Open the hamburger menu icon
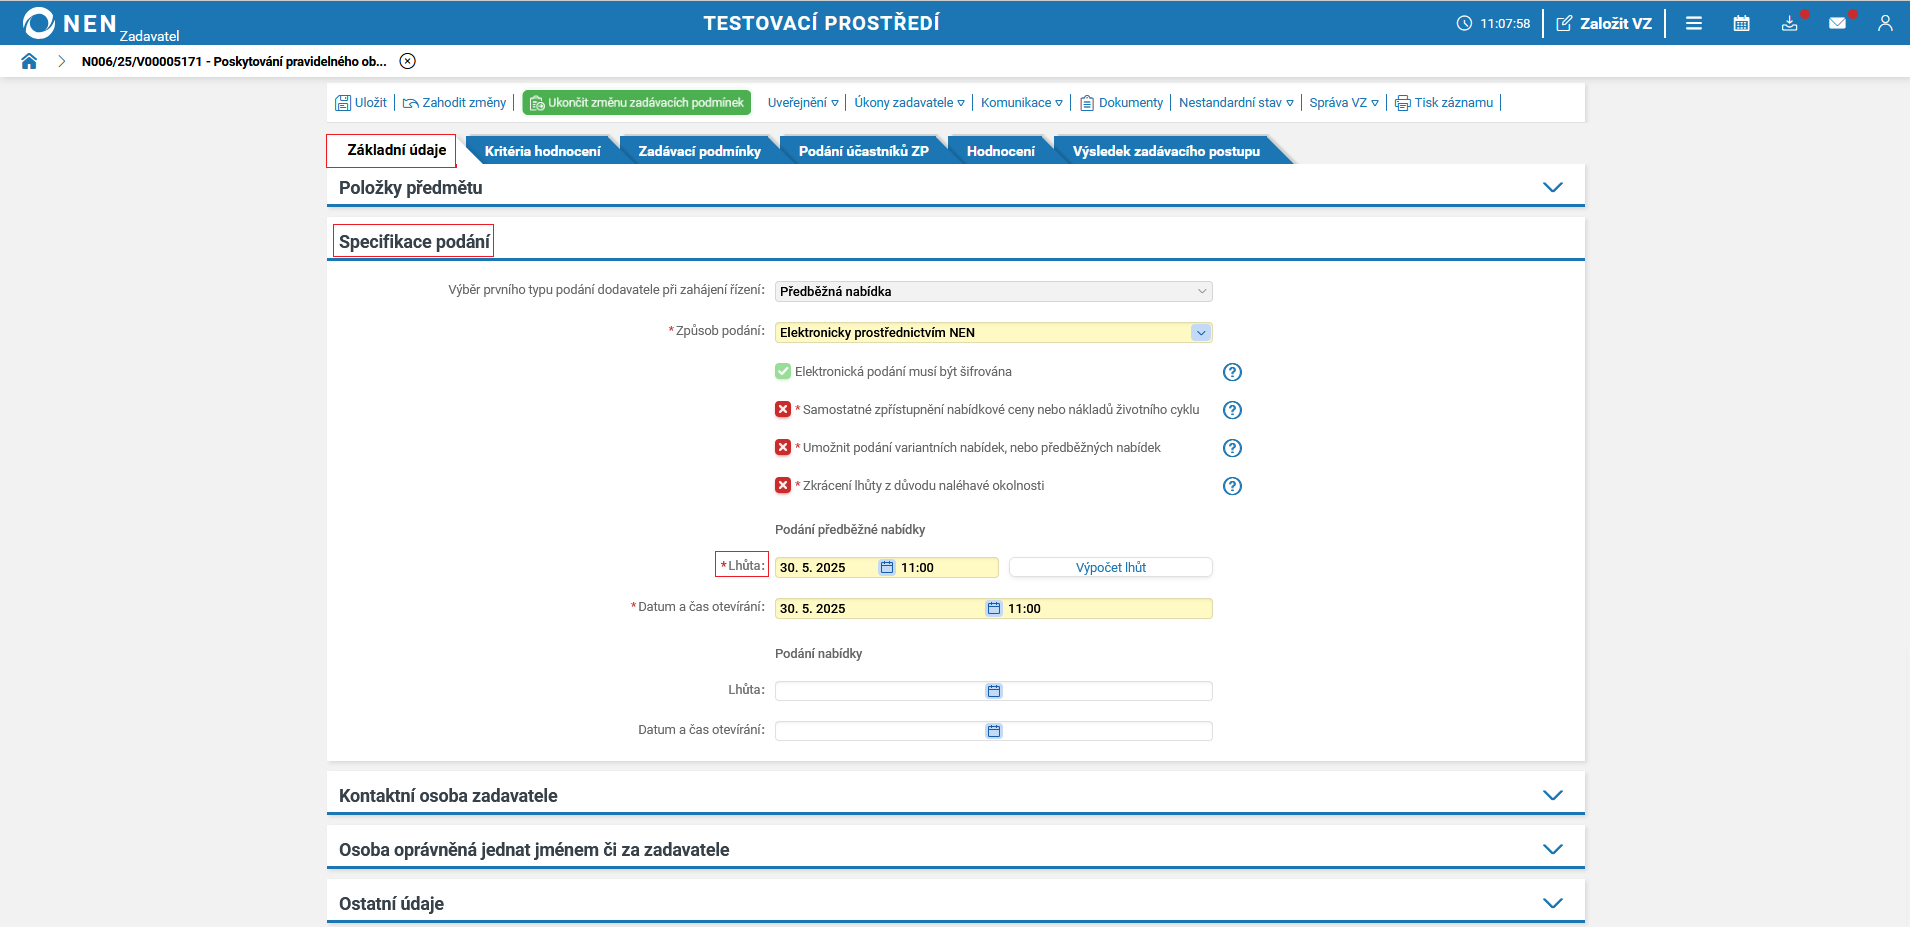This screenshot has height=927, width=1910. tap(1694, 23)
